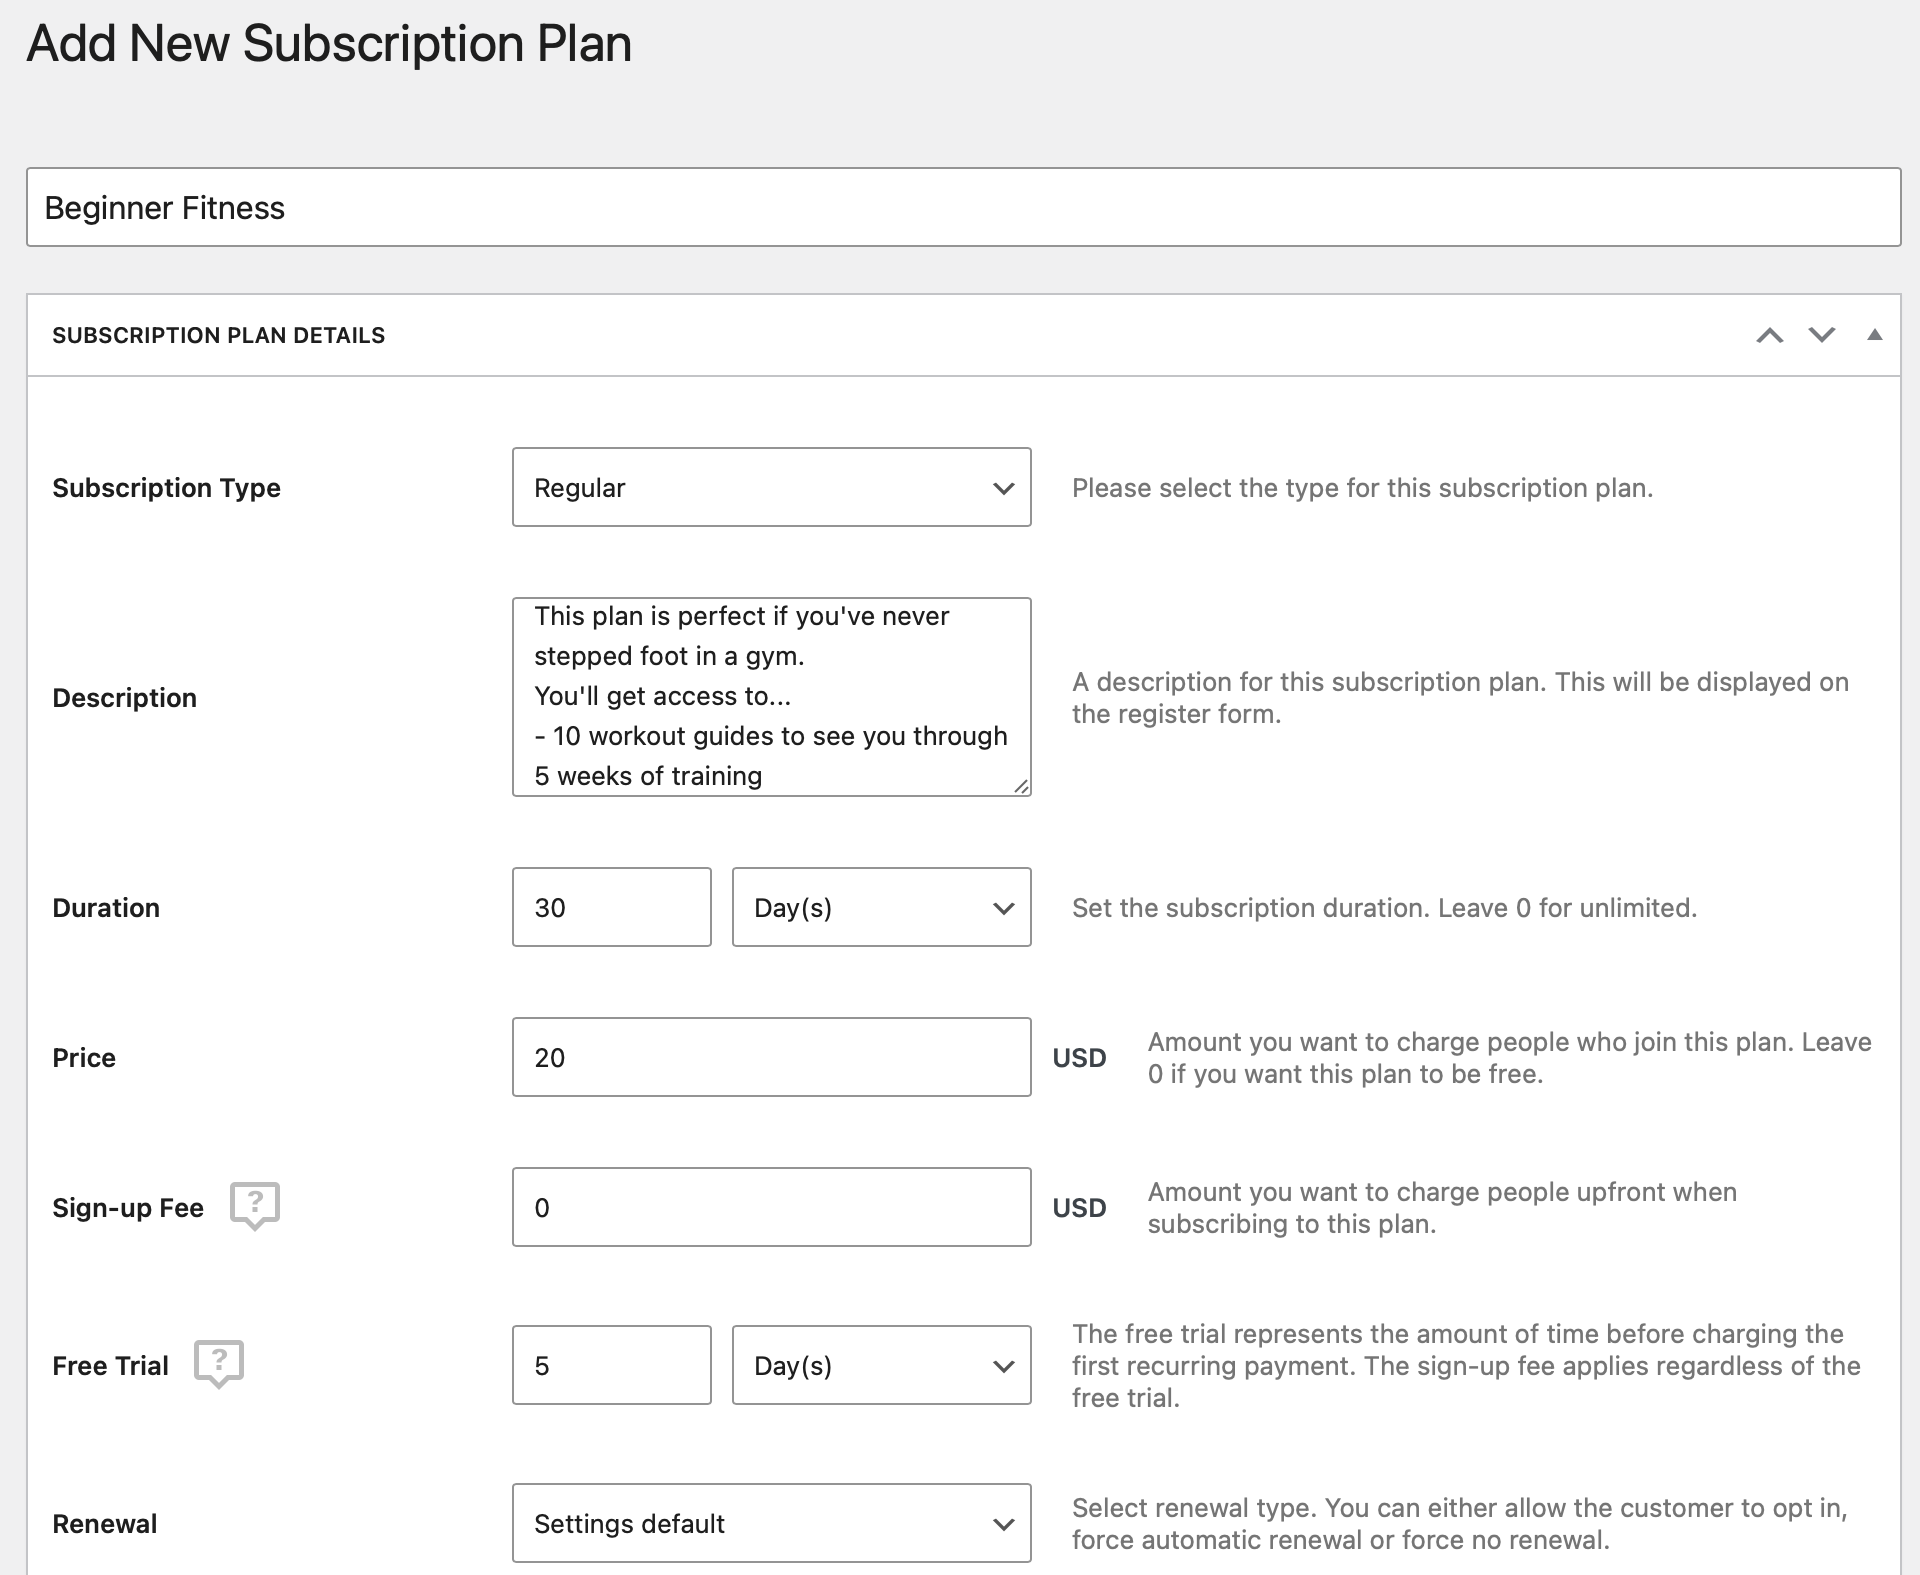The height and width of the screenshot is (1575, 1920).
Task: Collapse the Subscription Plan Details panel
Action: [x=1875, y=335]
